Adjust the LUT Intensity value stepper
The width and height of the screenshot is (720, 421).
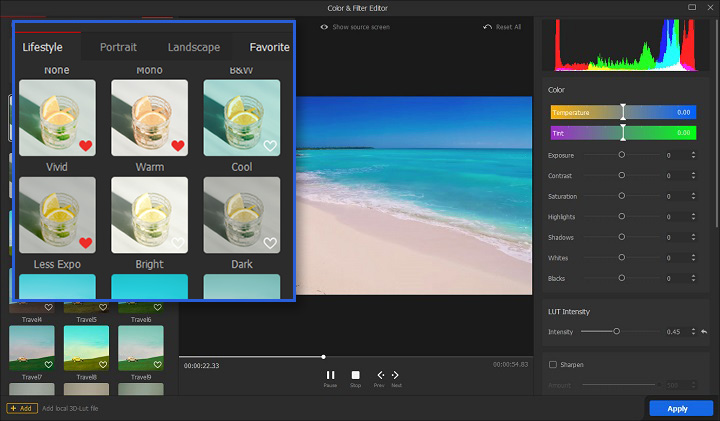[x=694, y=331]
